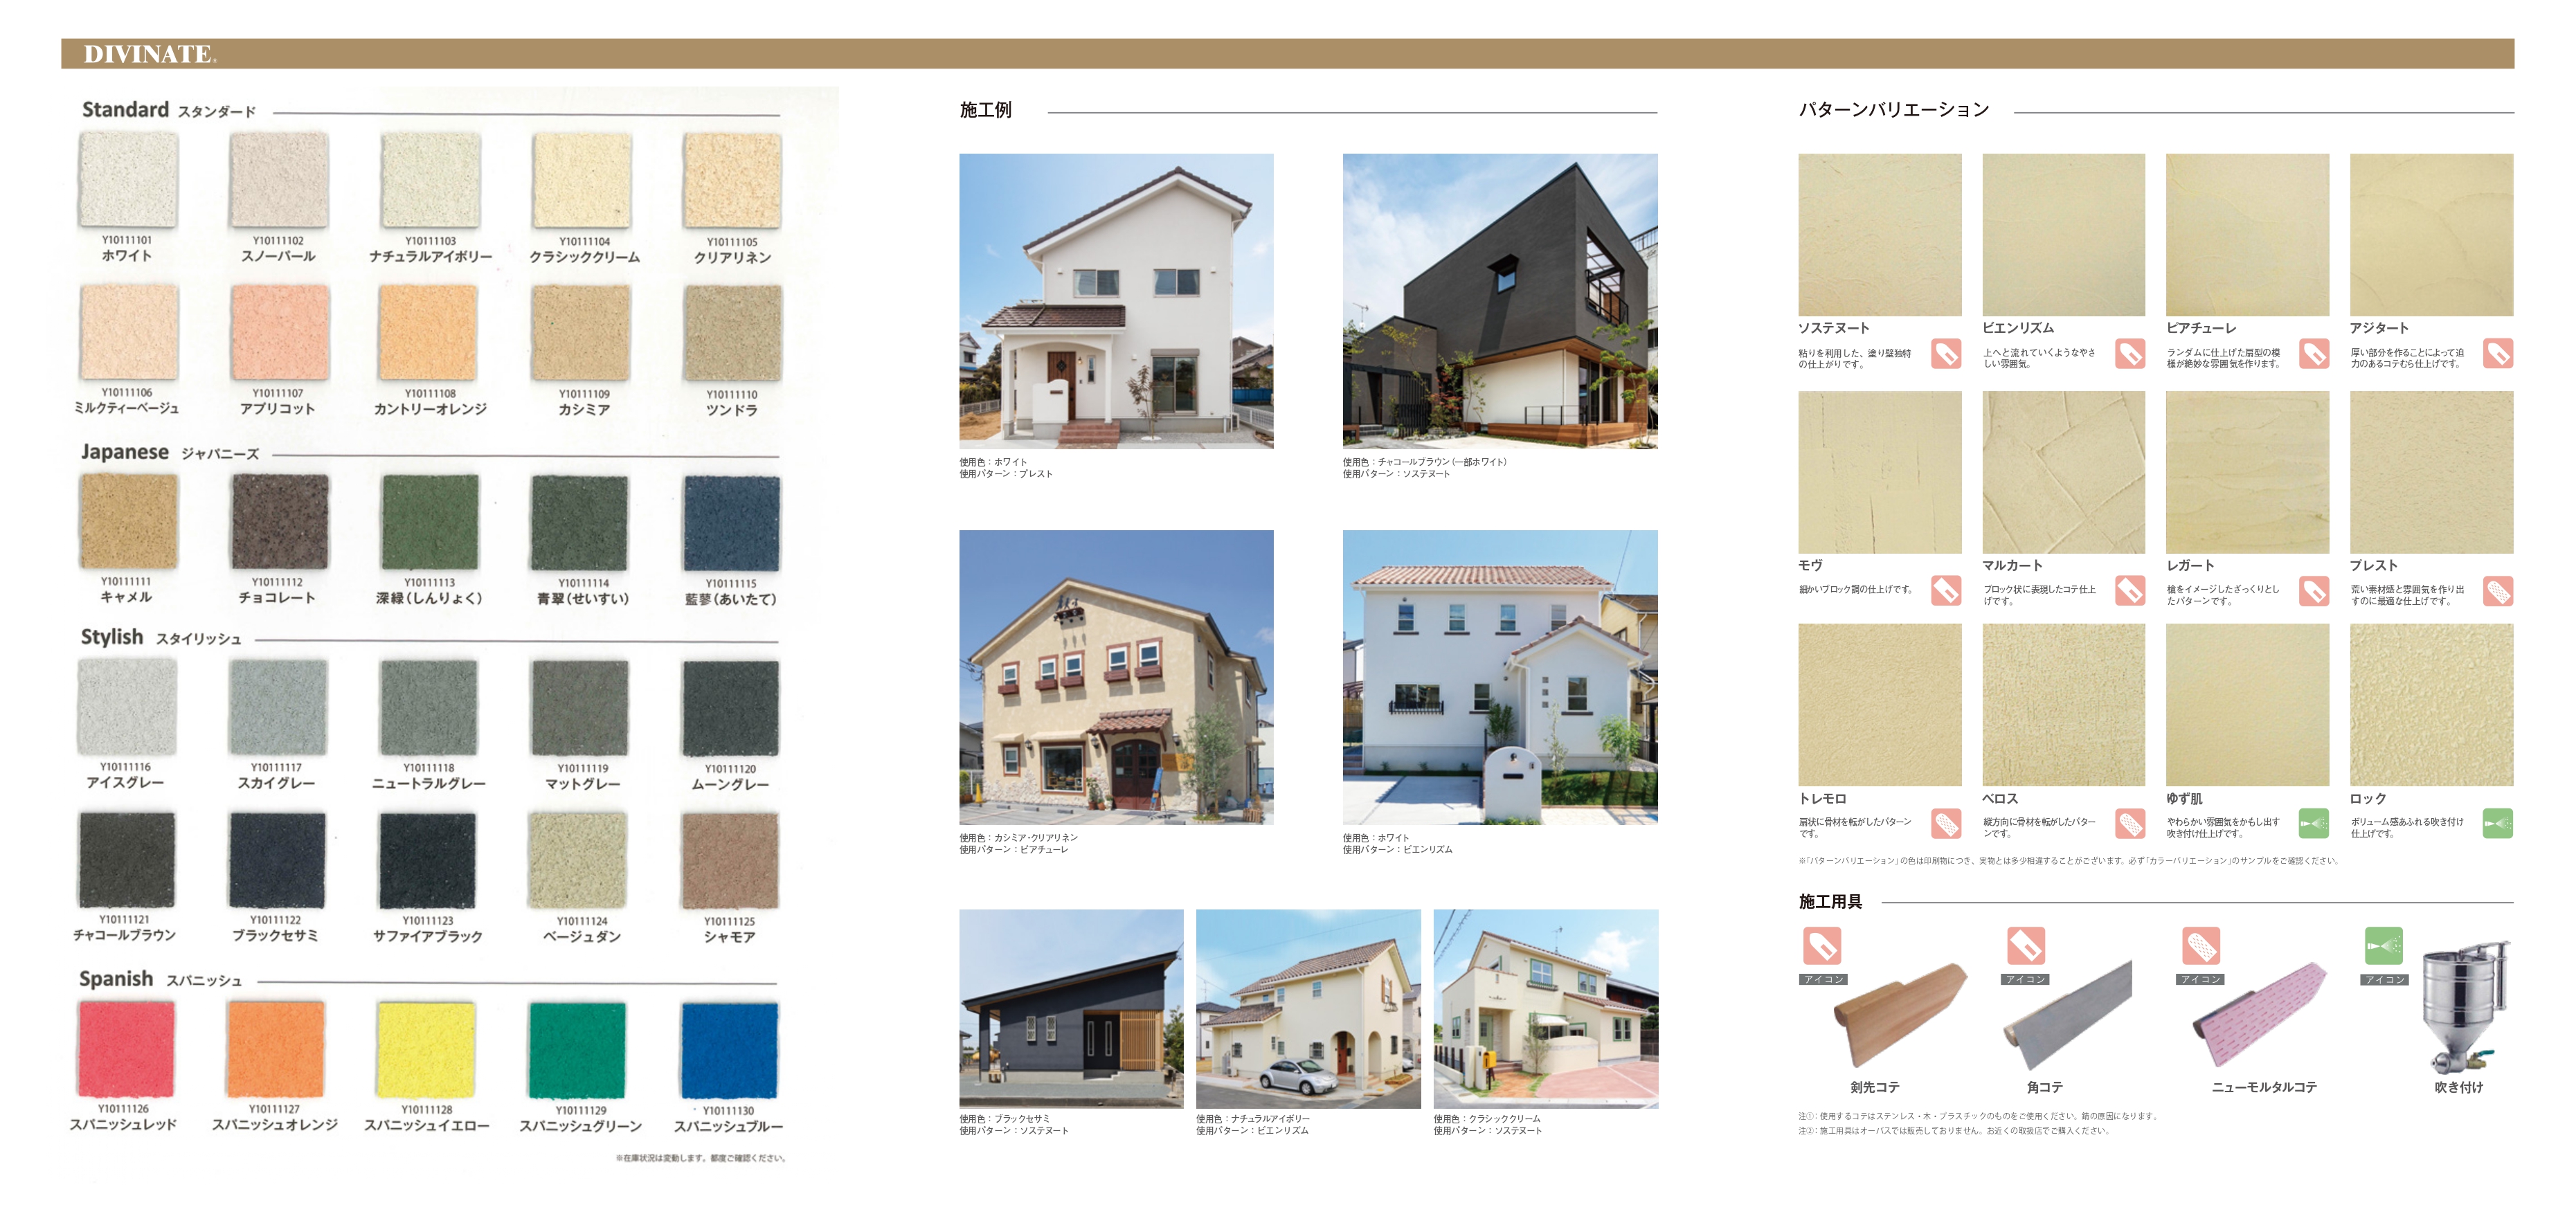Click the green spray icon beside ロック

2497,824
